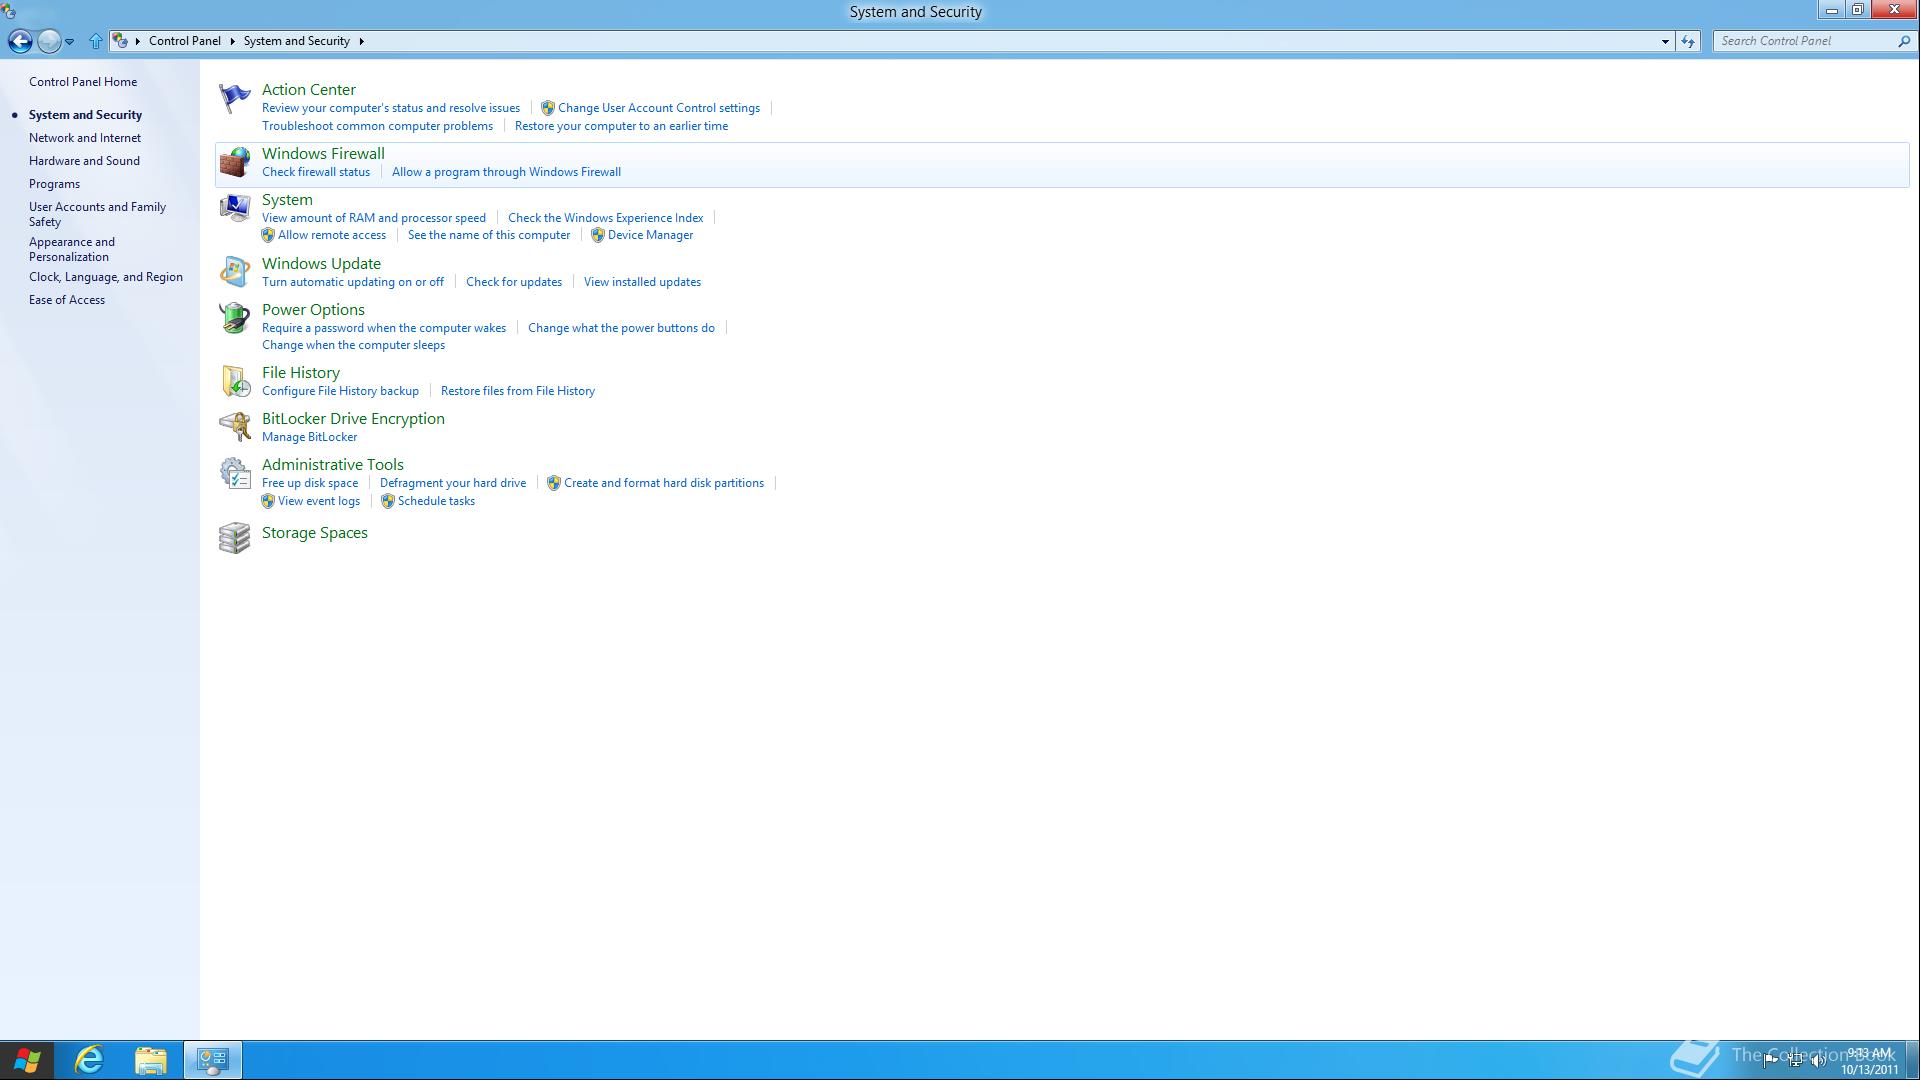1920x1080 pixels.
Task: Click Schedule tasks link
Action: pyautogui.click(x=436, y=501)
